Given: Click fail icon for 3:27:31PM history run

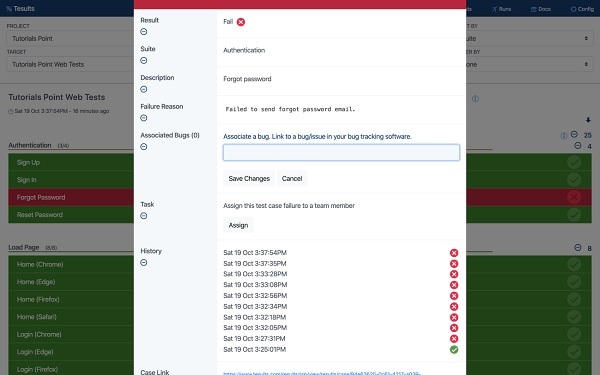Looking at the screenshot, I should 454,339.
